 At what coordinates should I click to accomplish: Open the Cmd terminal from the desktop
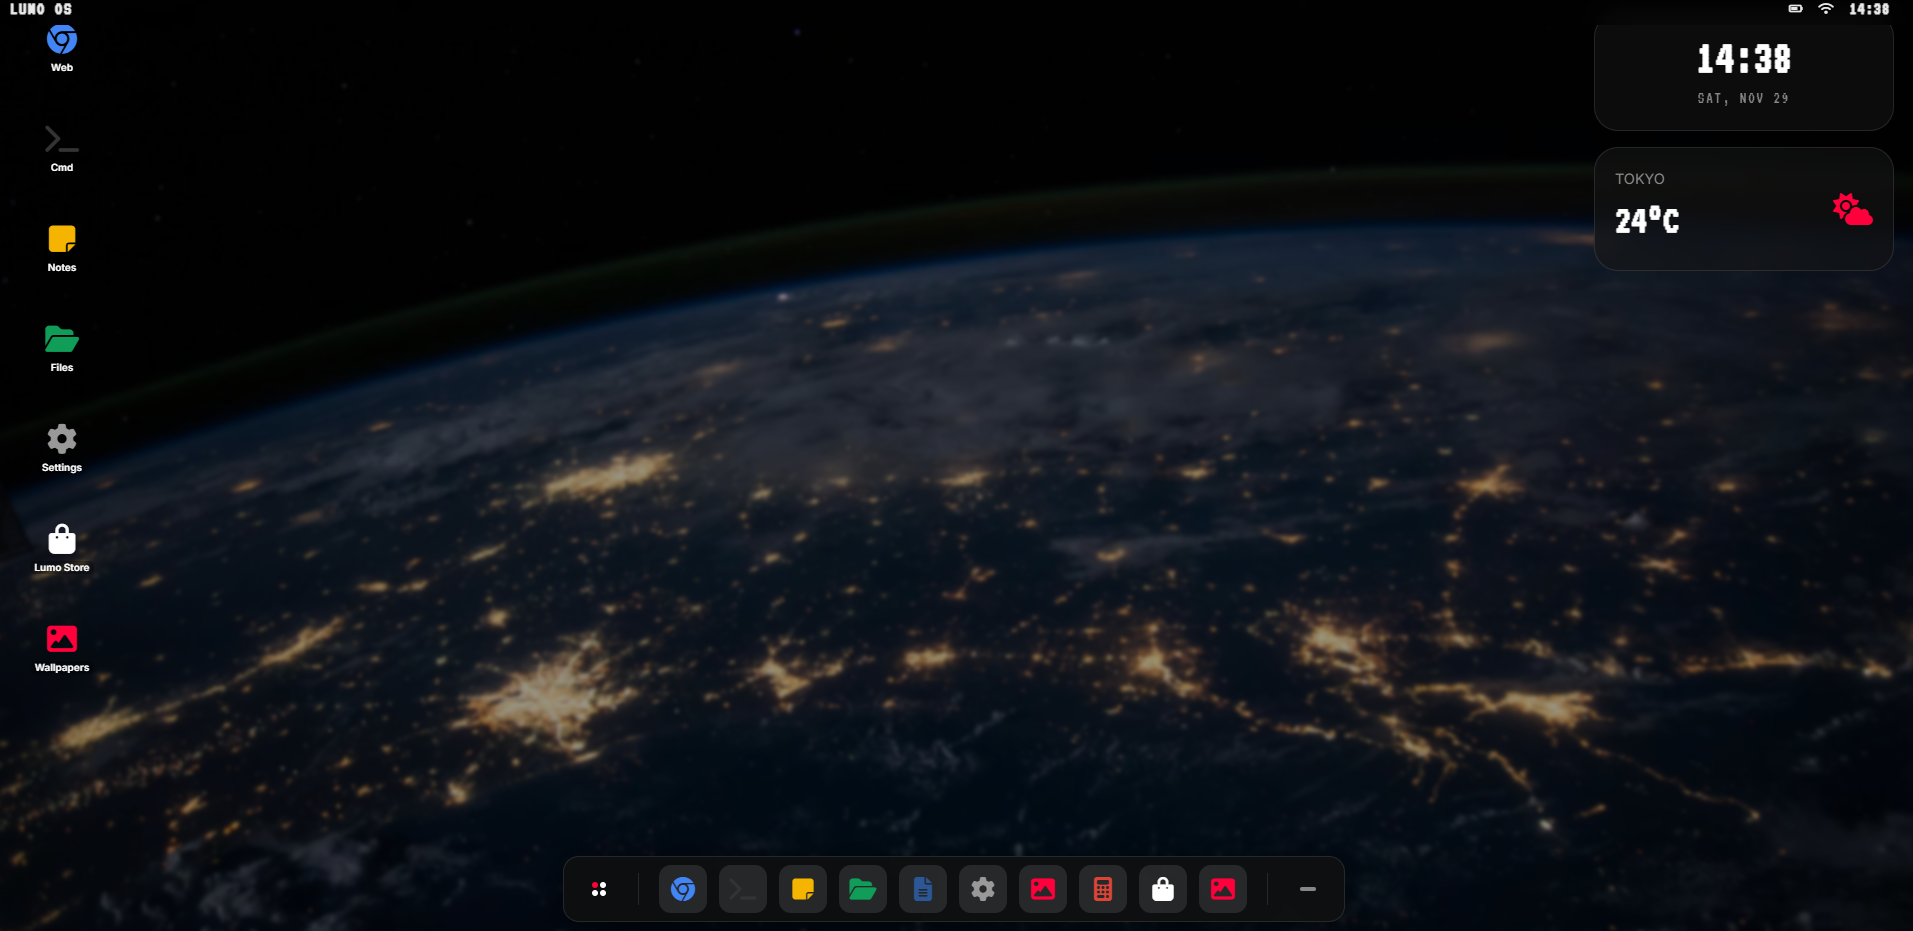click(61, 140)
